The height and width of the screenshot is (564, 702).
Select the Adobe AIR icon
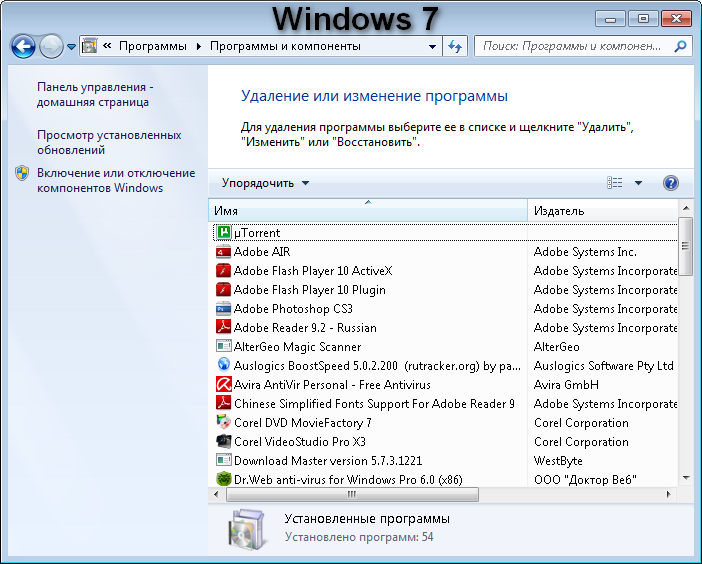pyautogui.click(x=224, y=252)
